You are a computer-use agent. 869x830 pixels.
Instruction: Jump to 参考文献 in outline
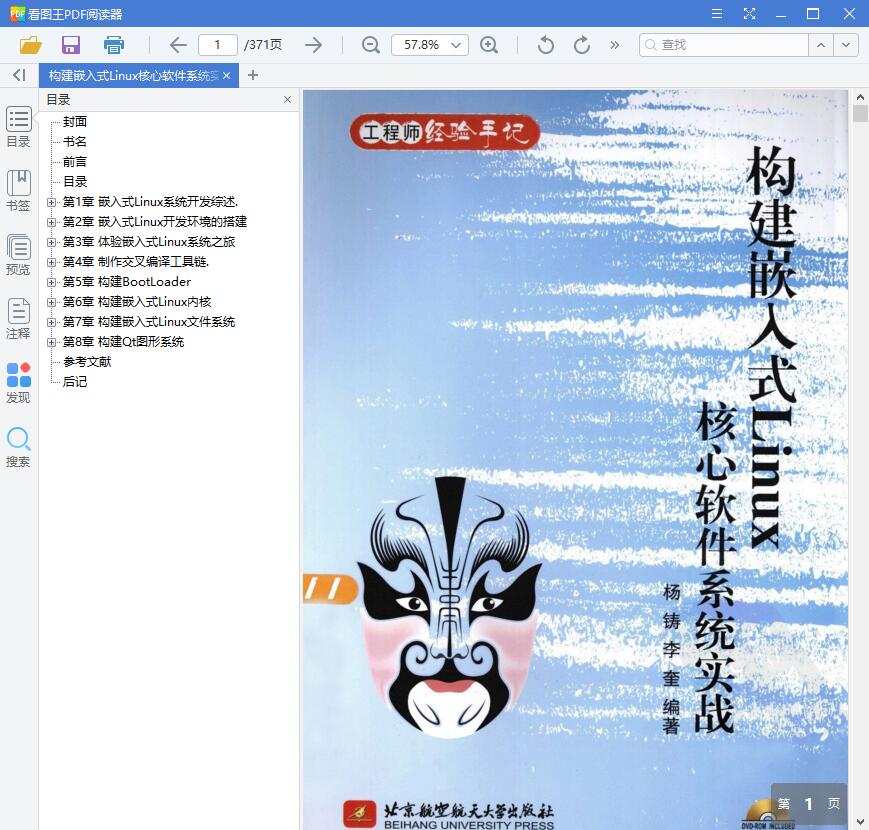point(87,361)
